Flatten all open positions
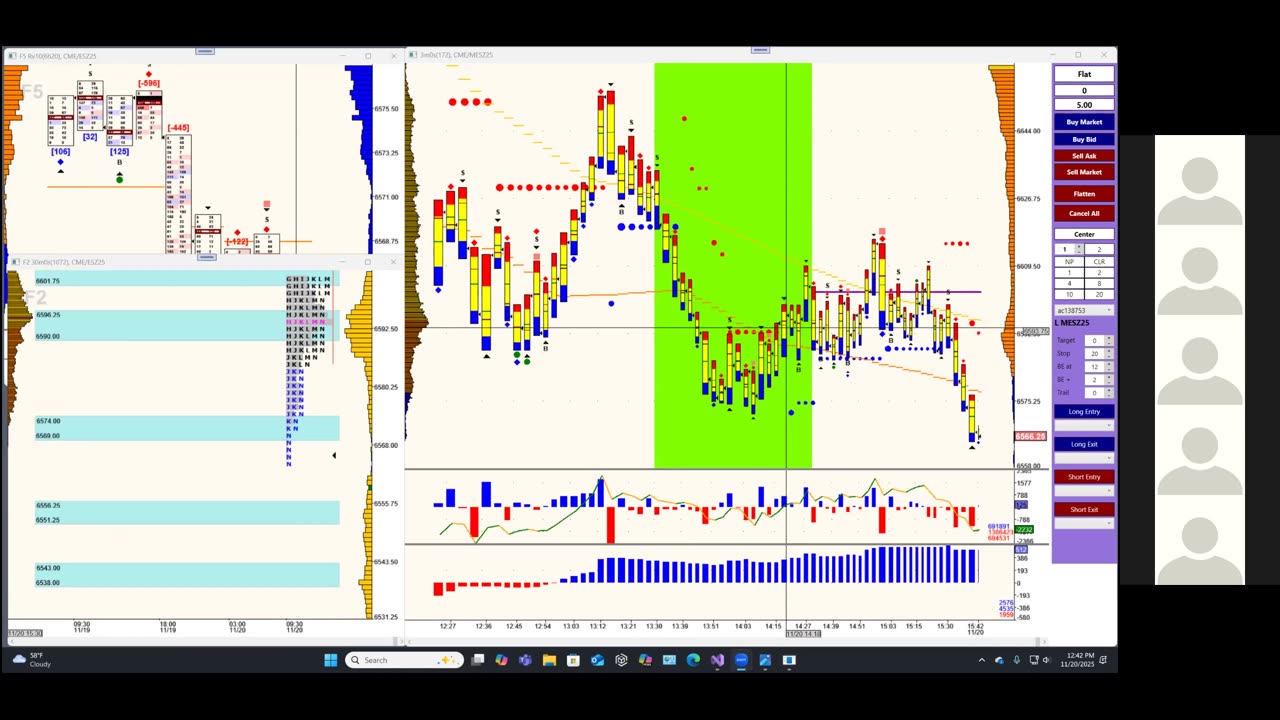1280x720 pixels. pos(1084,194)
